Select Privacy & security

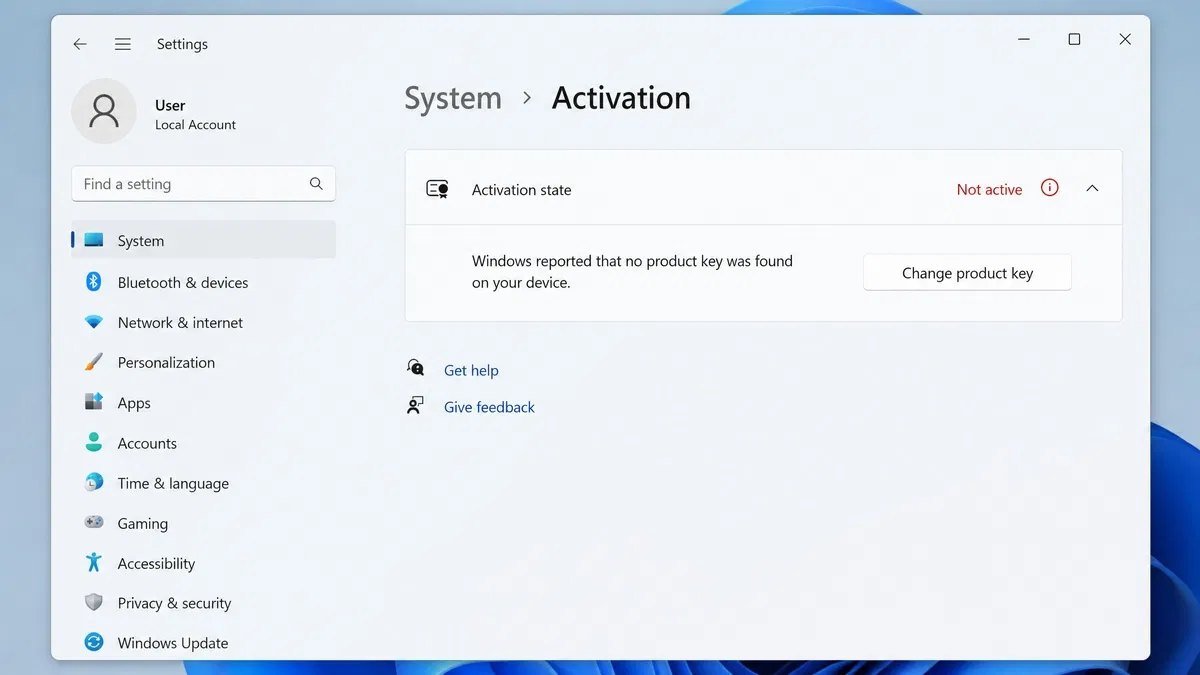[x=203, y=602]
